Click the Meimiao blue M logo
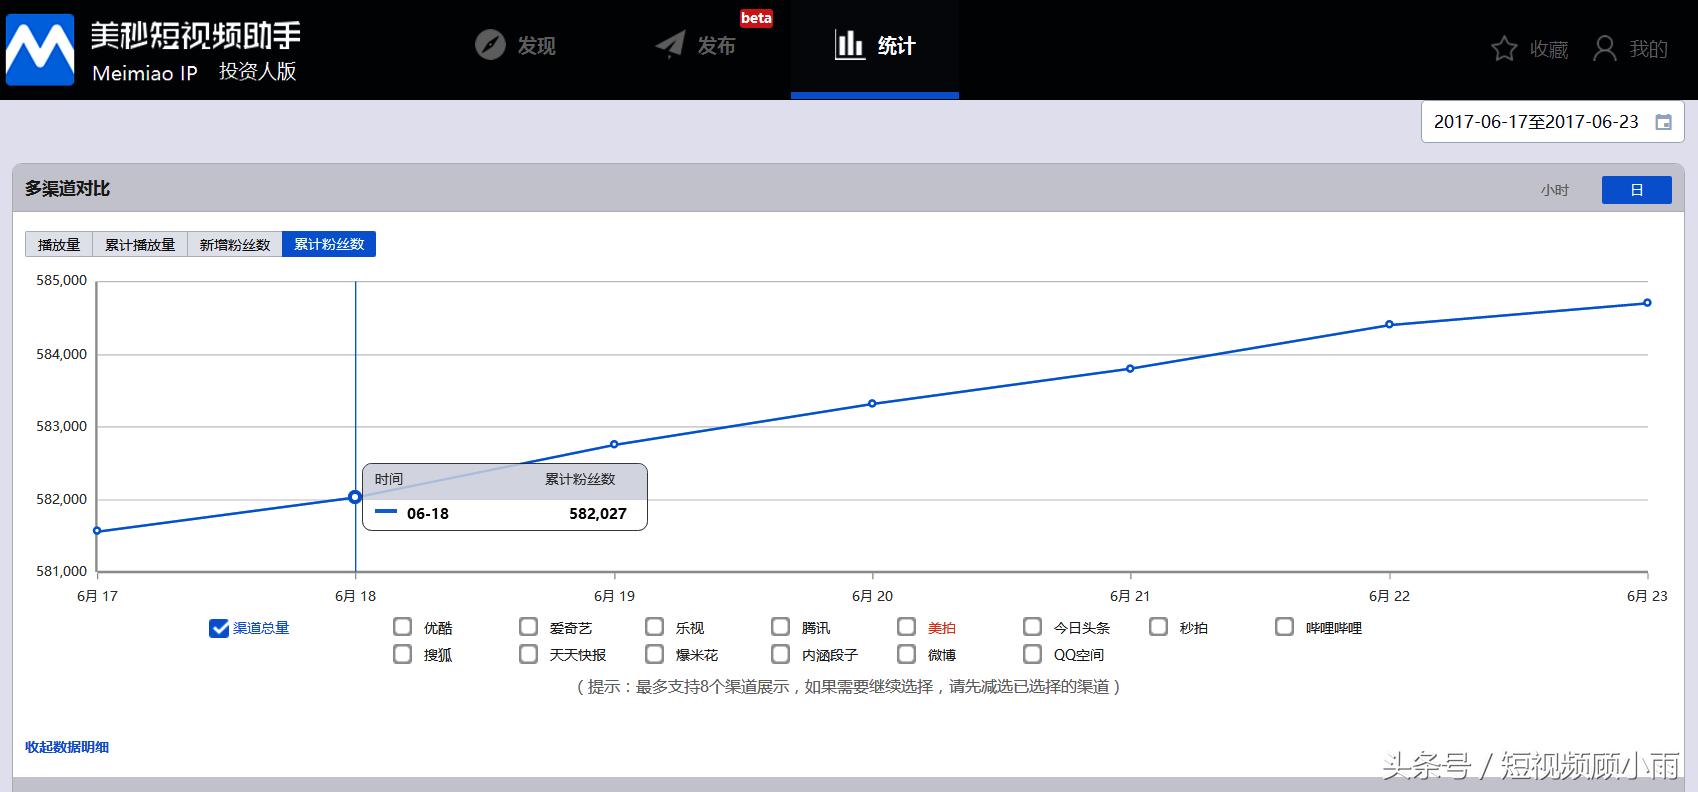The image size is (1698, 792). point(40,50)
